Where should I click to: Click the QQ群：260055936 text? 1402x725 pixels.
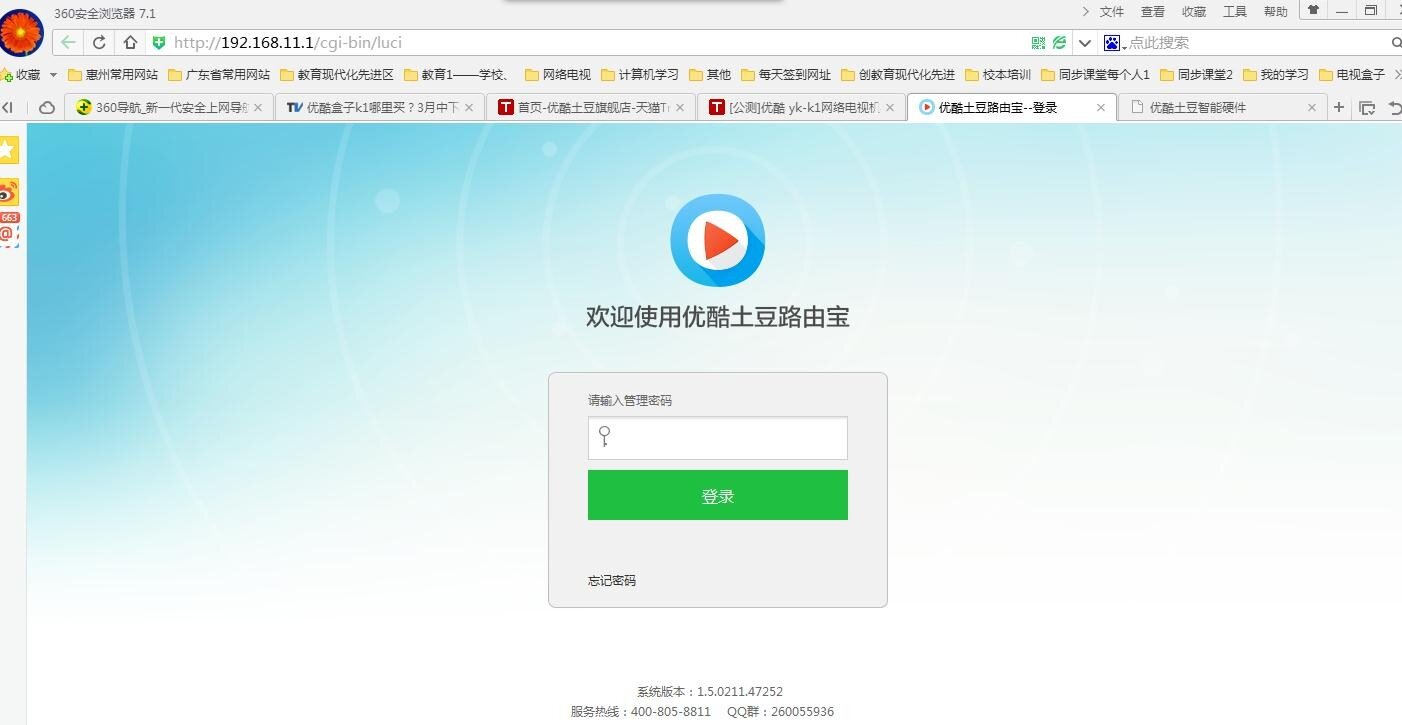[x=780, y=711]
